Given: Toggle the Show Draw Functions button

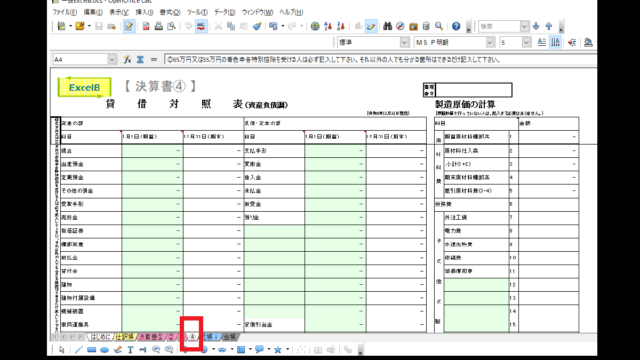Looking at the screenshot, I should (x=371, y=27).
